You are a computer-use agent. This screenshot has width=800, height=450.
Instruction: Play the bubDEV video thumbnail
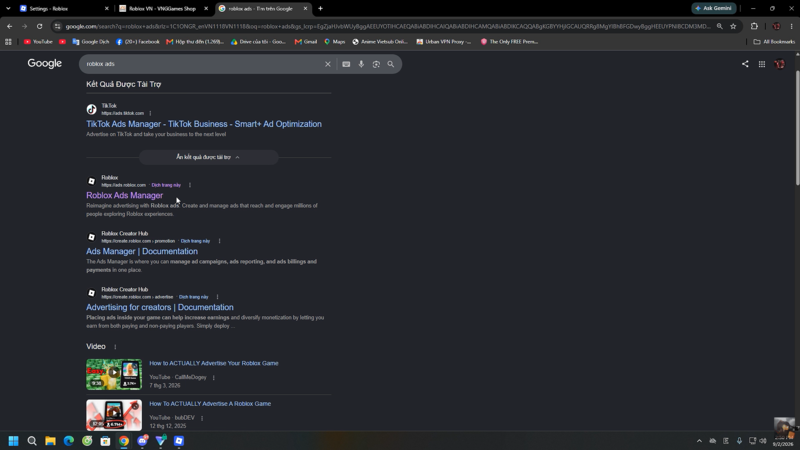pos(114,415)
